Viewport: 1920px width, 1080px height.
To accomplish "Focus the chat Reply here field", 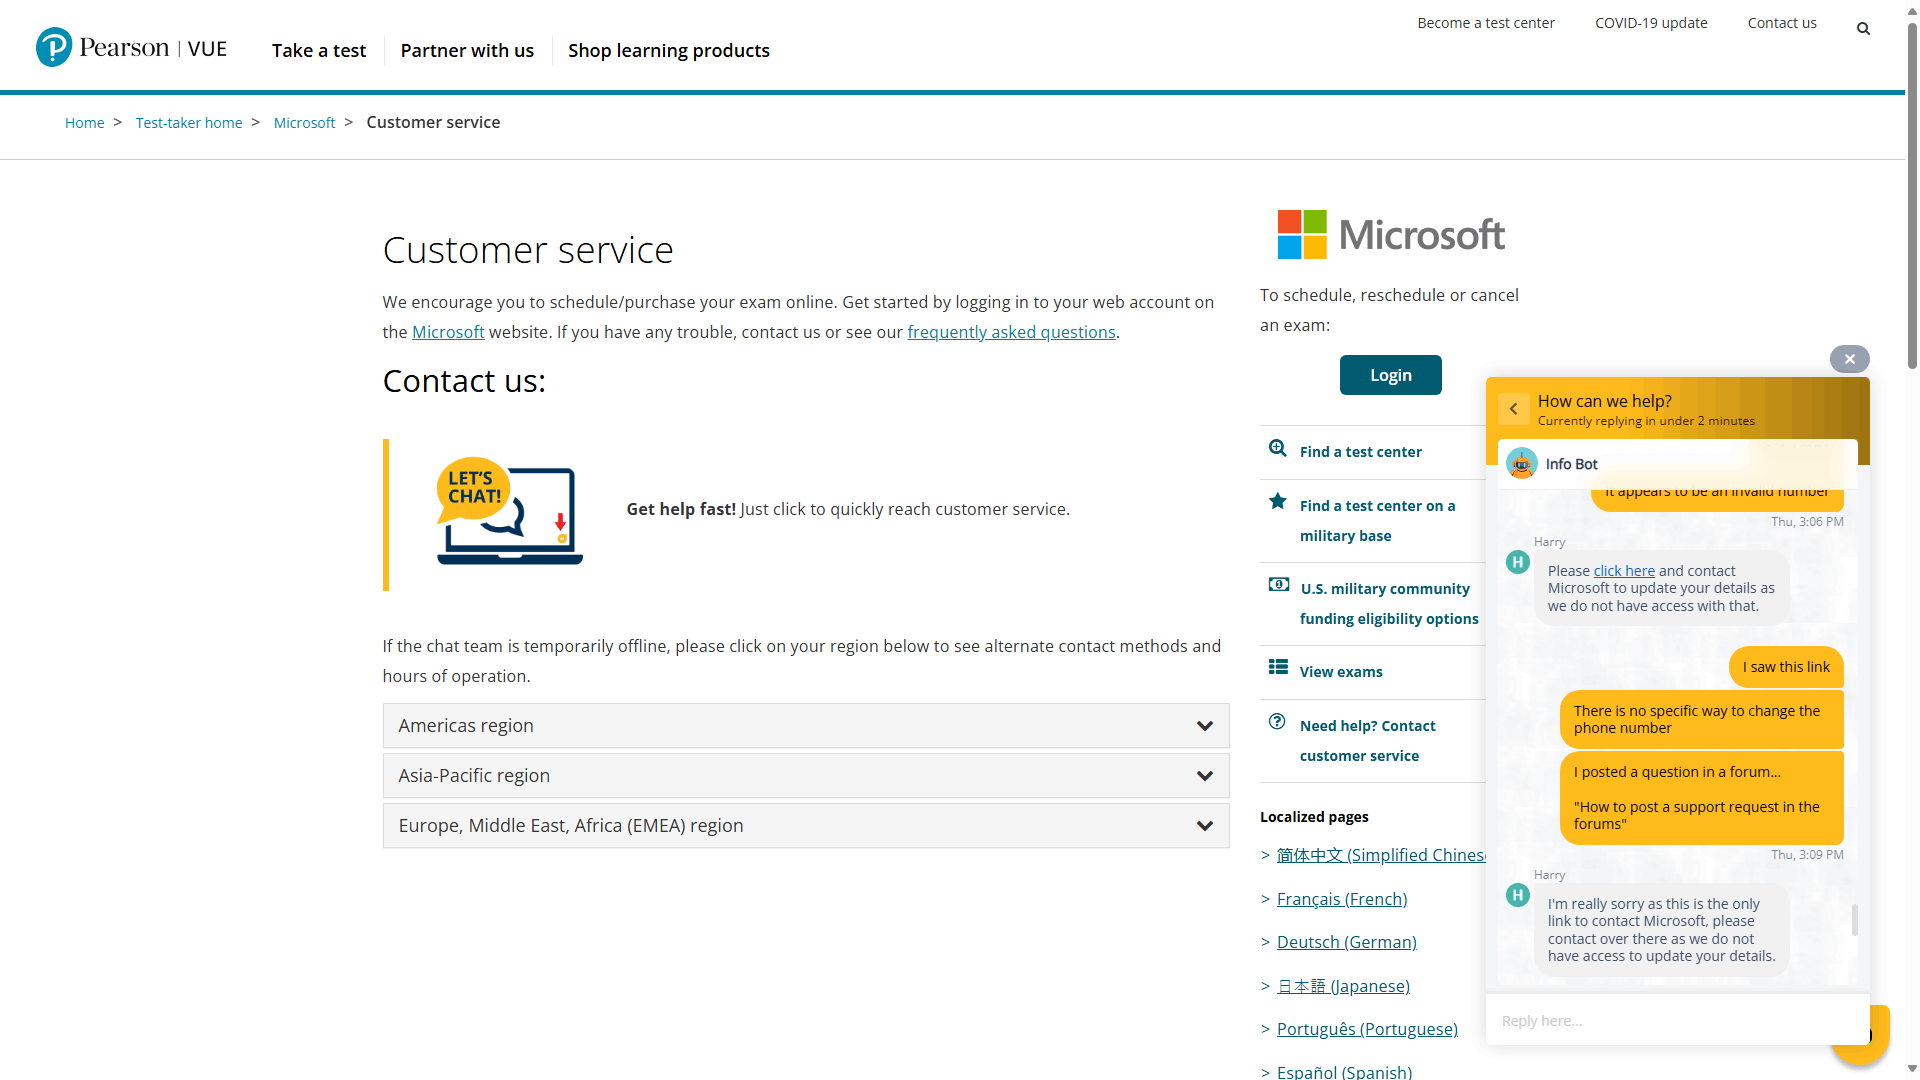I will click(1677, 1021).
